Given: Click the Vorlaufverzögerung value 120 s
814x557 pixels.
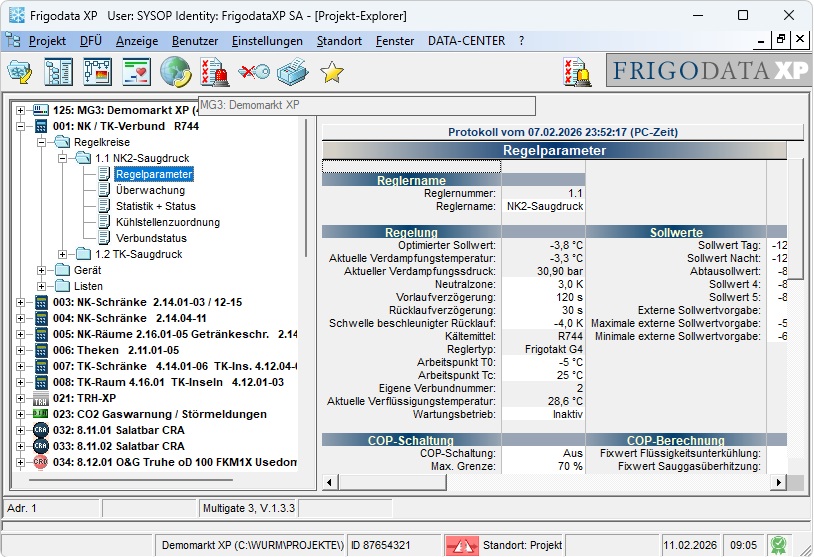Looking at the screenshot, I should click(x=544, y=297).
